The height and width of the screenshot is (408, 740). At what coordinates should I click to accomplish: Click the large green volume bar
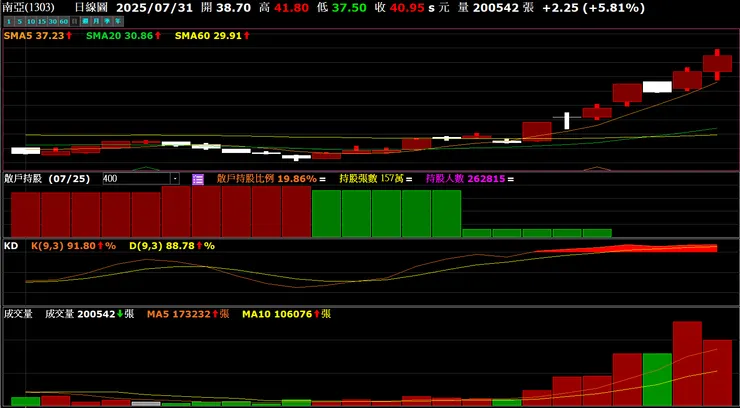click(x=657, y=380)
